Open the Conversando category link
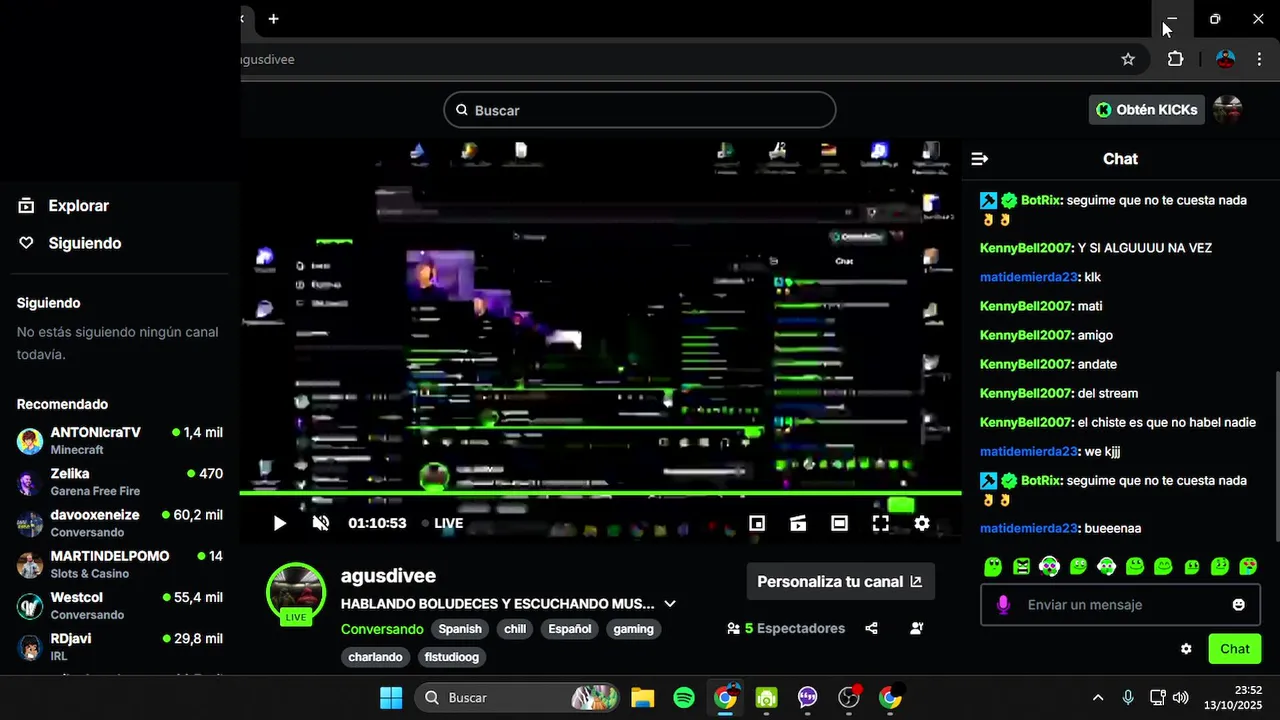This screenshot has height=720, width=1280. click(382, 629)
